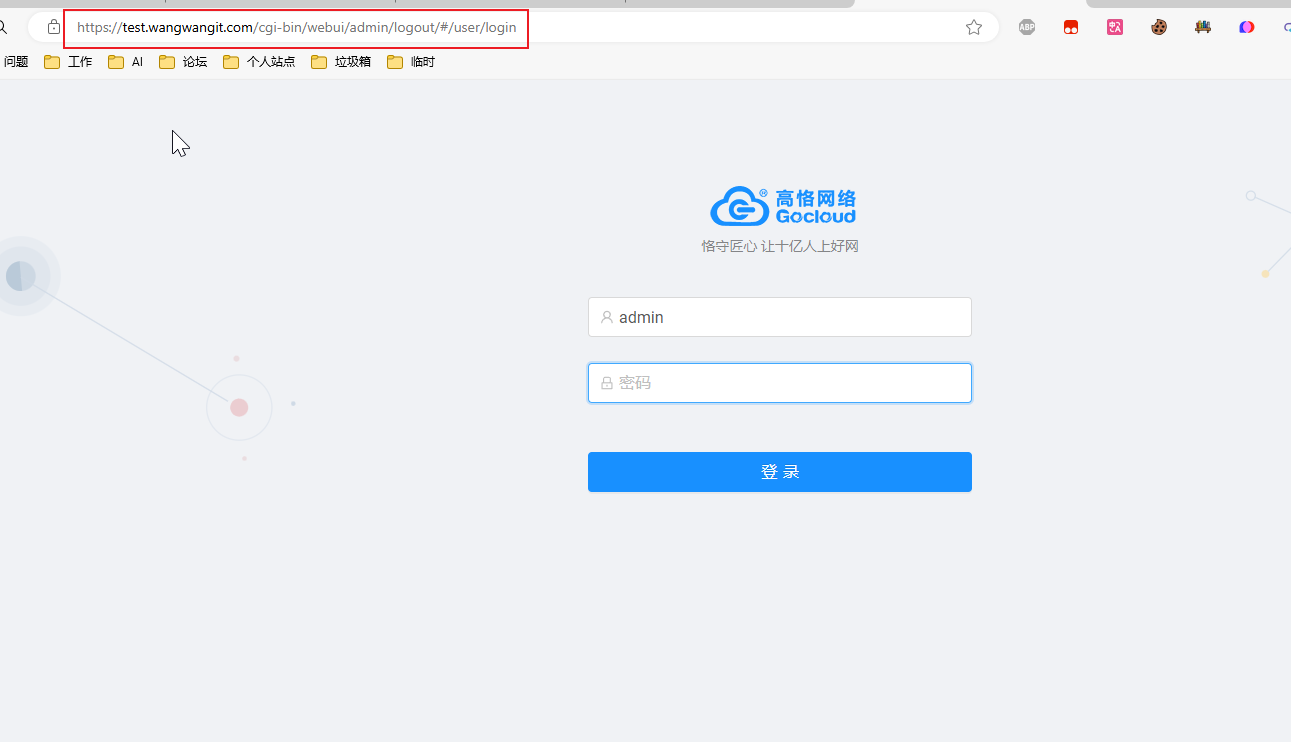This screenshot has height=742, width=1291.
Task: Open the cookie extension icon
Action: [1159, 28]
